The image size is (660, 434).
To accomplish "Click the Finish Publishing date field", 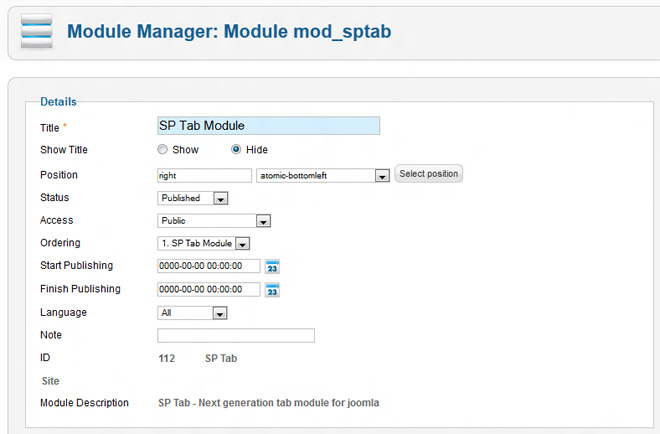I will point(208,290).
